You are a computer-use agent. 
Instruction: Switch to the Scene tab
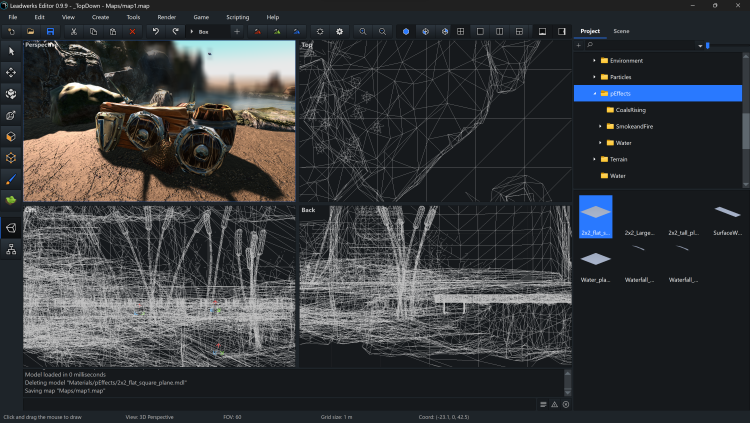(621, 31)
